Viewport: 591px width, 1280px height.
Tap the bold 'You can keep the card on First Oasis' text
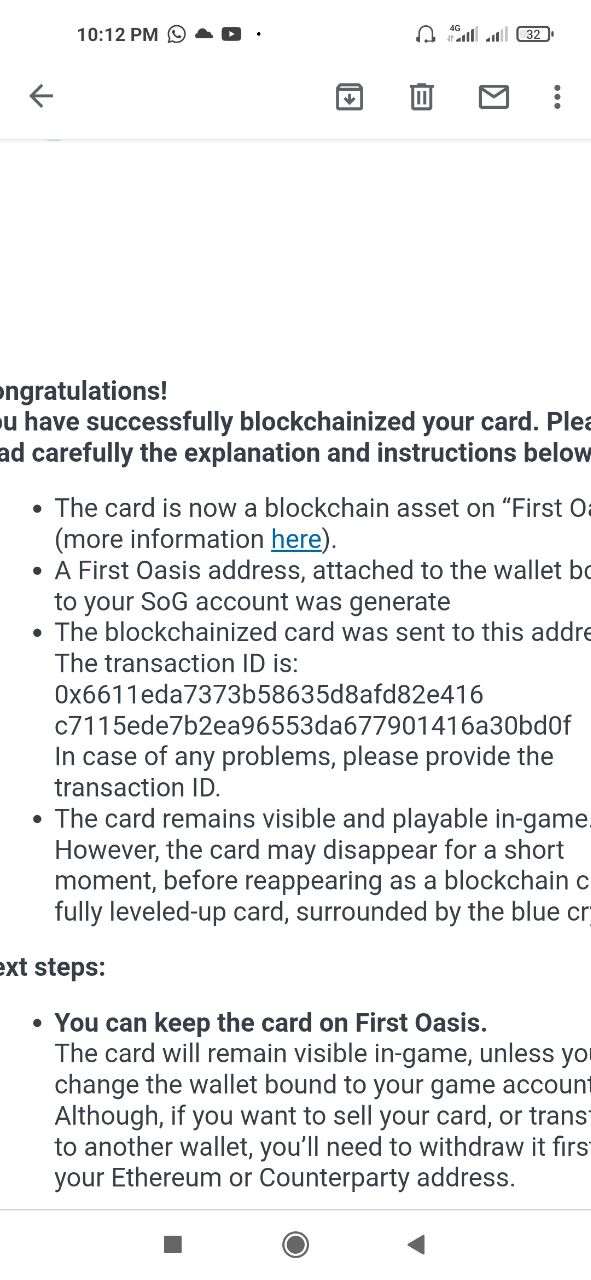(271, 1023)
